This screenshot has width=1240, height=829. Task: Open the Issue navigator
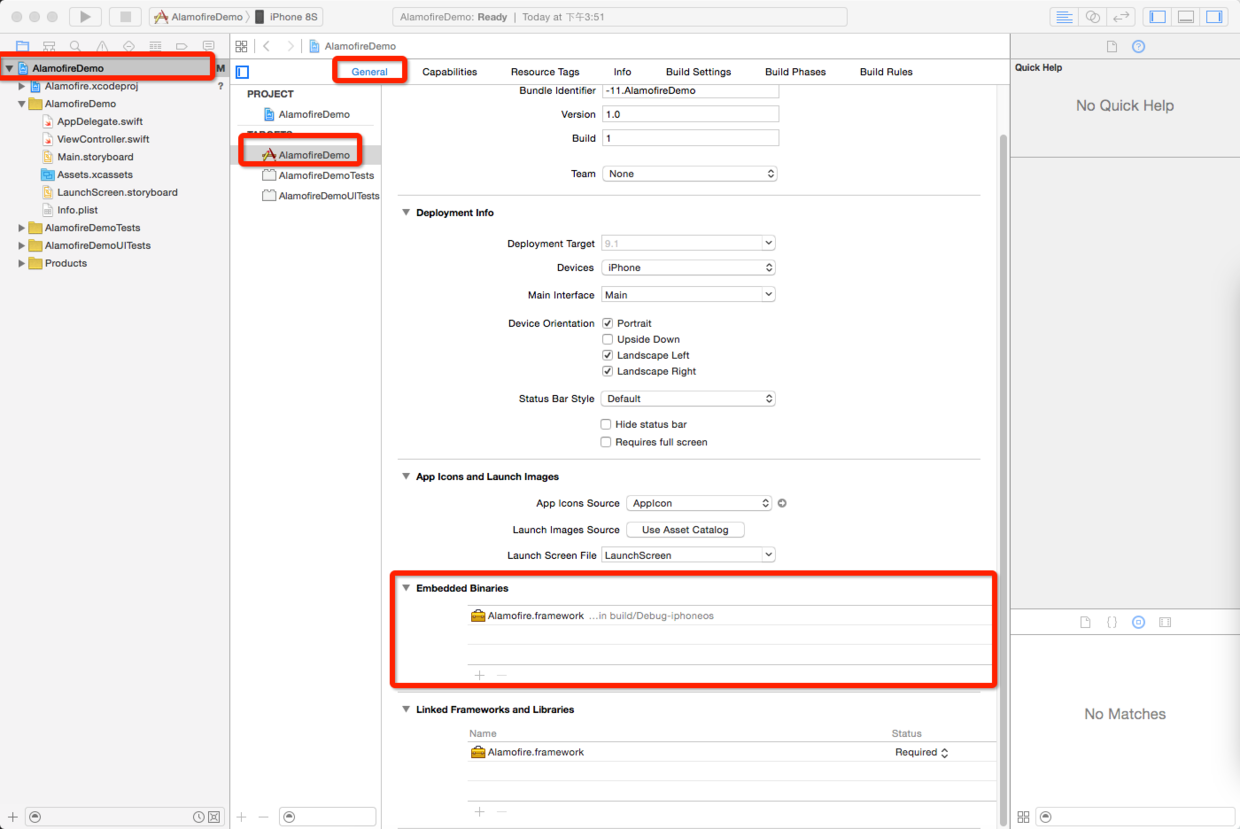coord(102,46)
